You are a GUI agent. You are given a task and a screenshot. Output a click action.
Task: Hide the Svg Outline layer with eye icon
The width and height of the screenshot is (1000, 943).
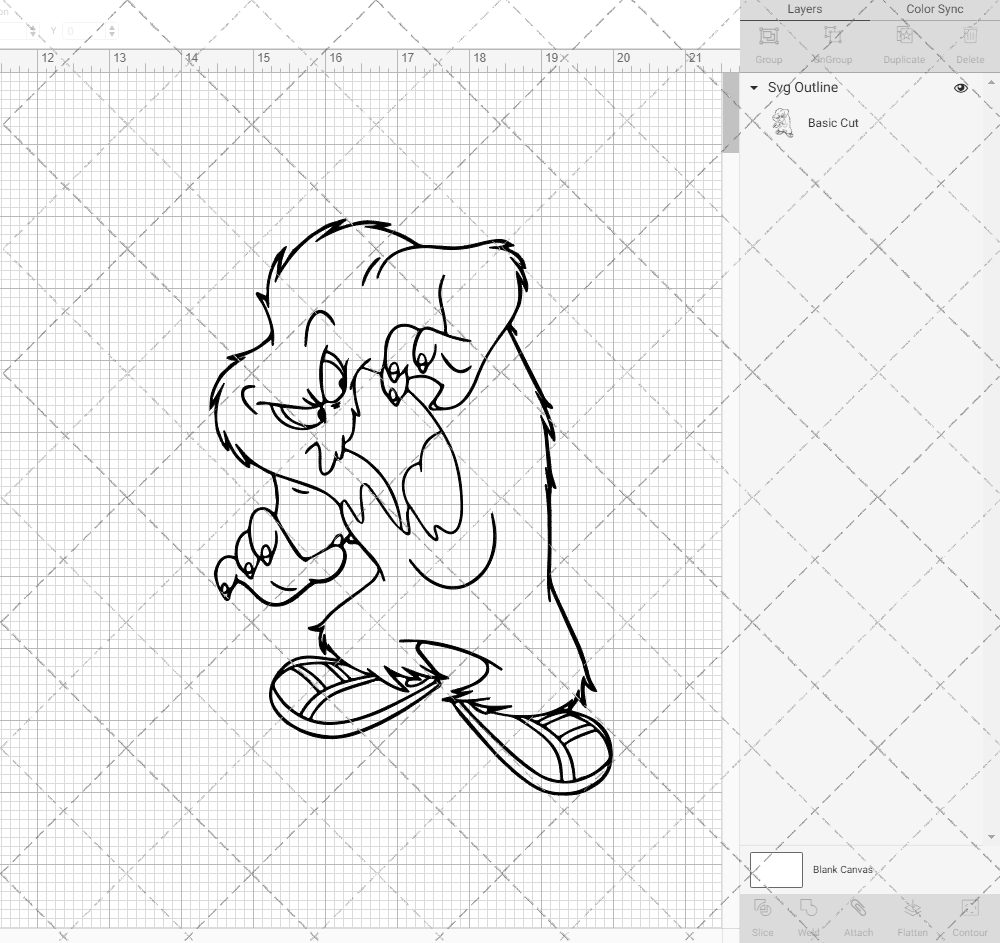[960, 88]
